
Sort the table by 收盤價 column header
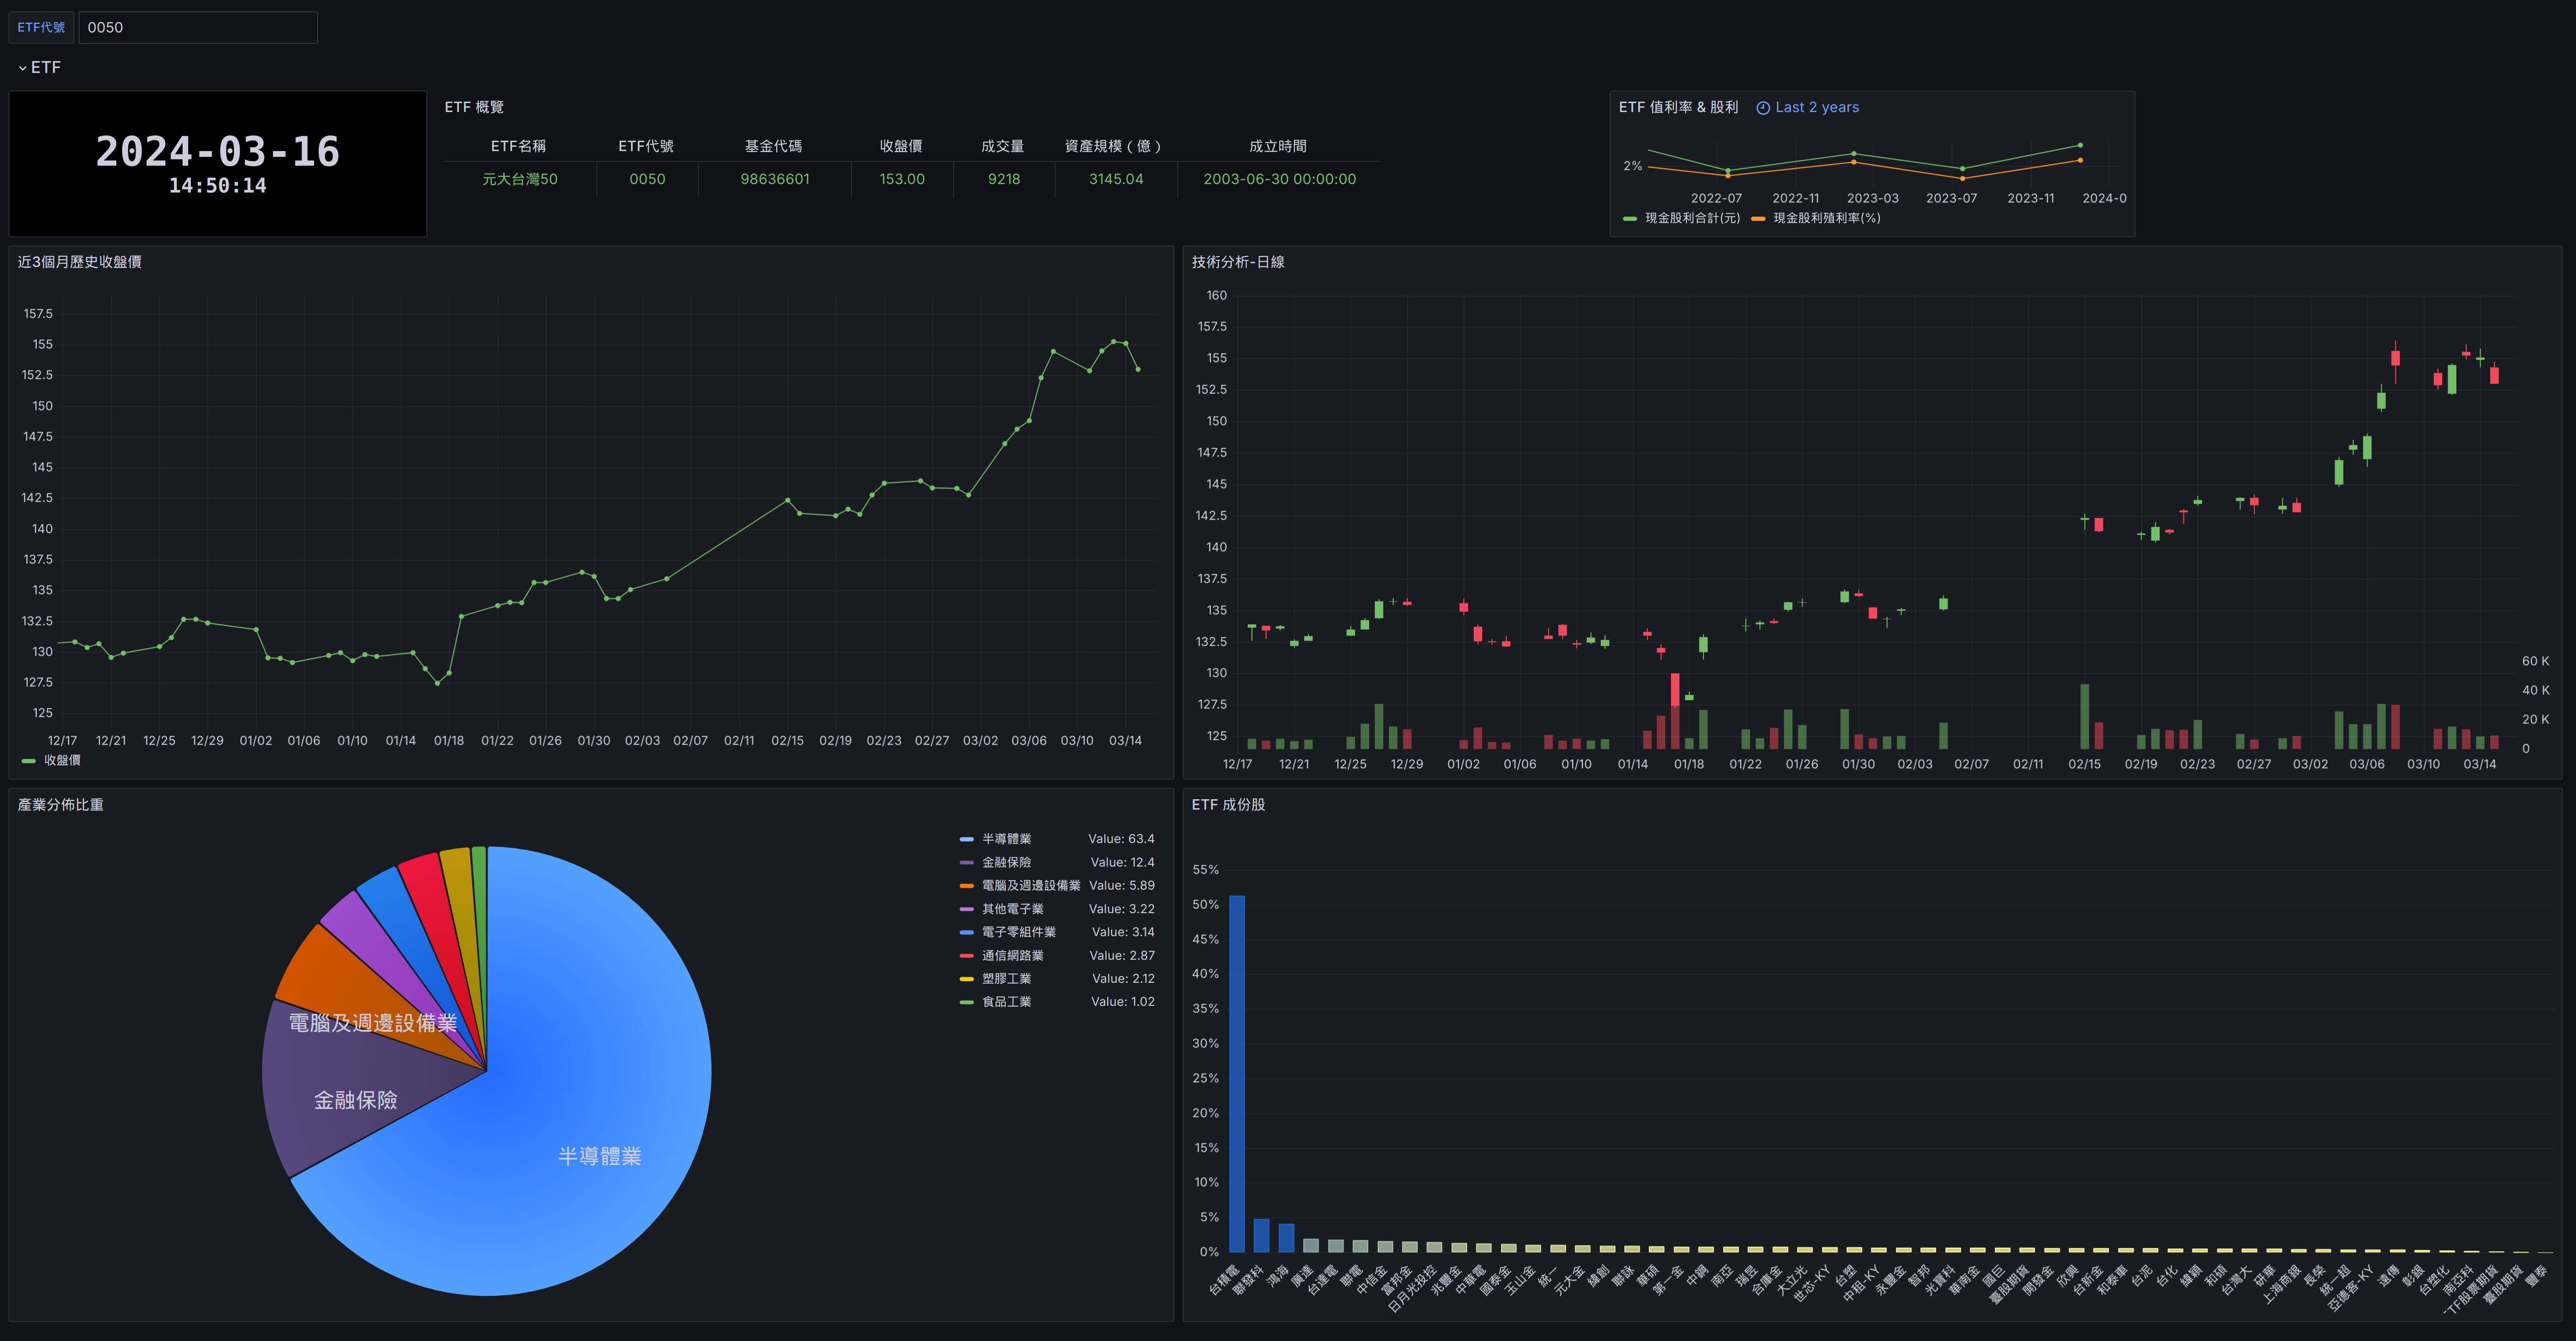[x=900, y=146]
